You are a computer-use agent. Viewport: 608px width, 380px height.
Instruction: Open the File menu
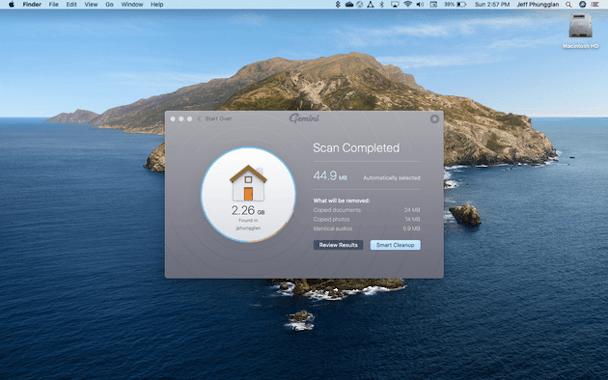54,5
